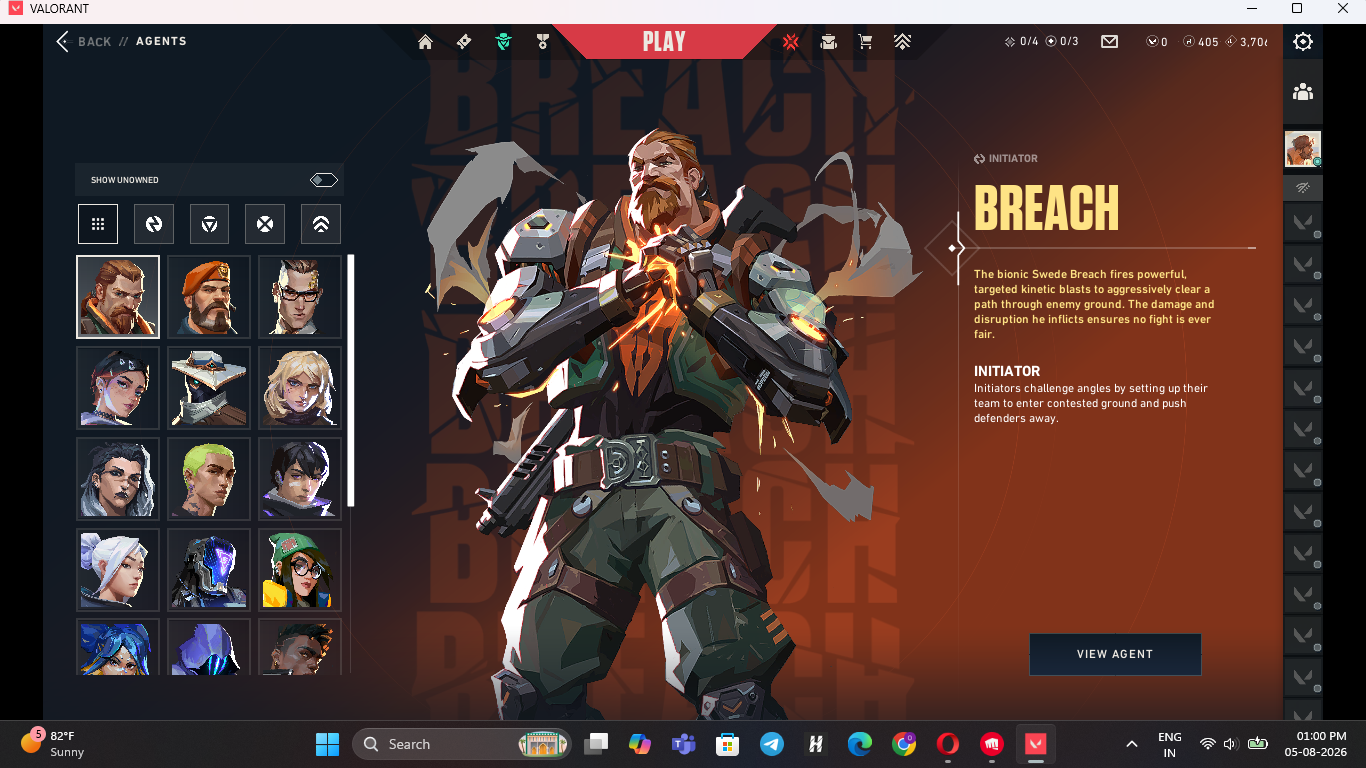Open the social friends panel icon
Screen dimensions: 1366x768
point(1303,92)
